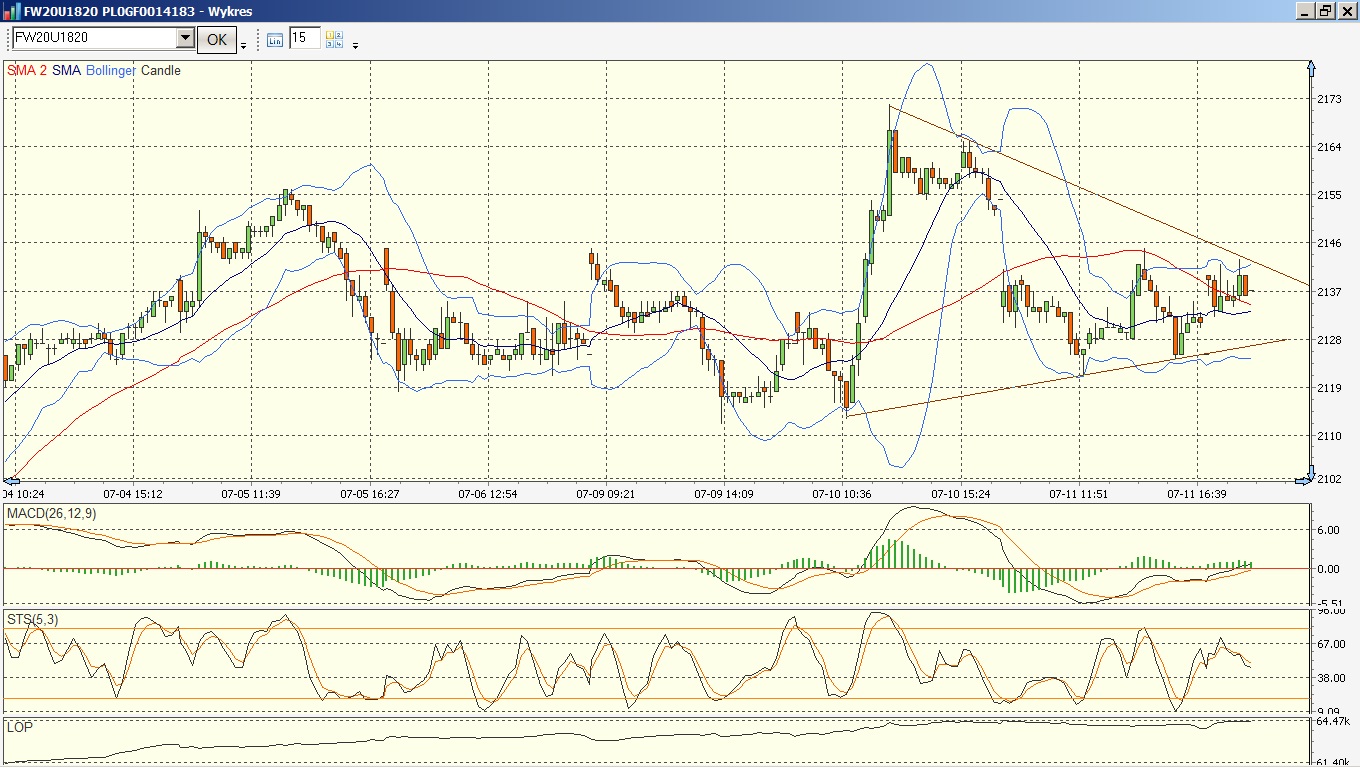The image size is (1360, 768).
Task: Restore the chart window size
Action: [1326, 11]
